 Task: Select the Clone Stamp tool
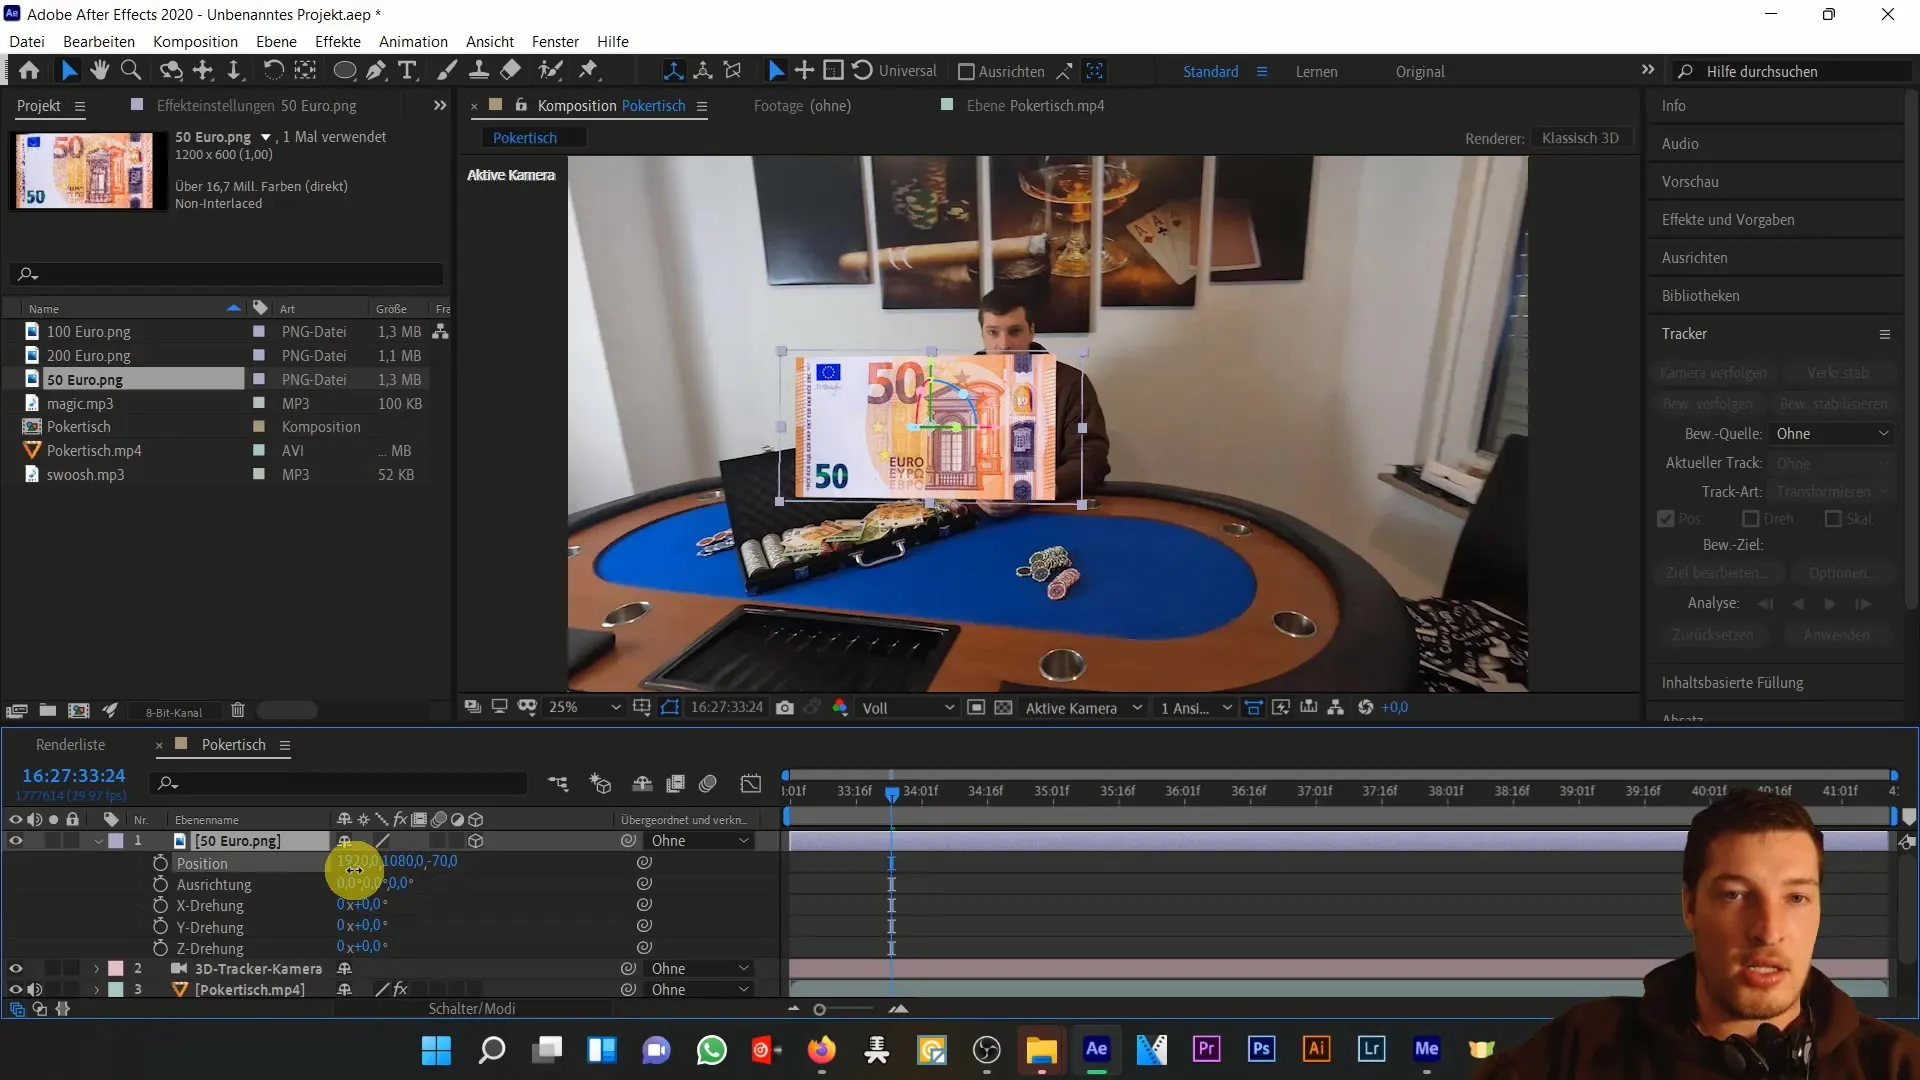point(479,70)
